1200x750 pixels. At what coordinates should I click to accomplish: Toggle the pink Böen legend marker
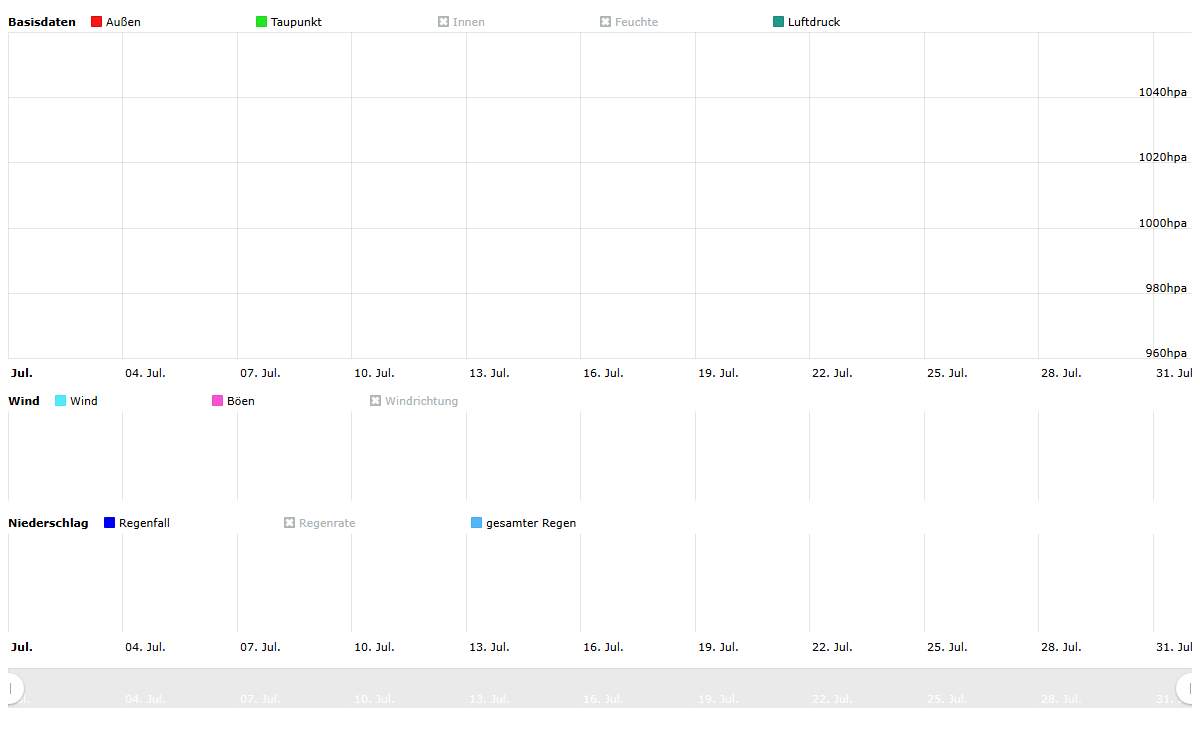[217, 401]
